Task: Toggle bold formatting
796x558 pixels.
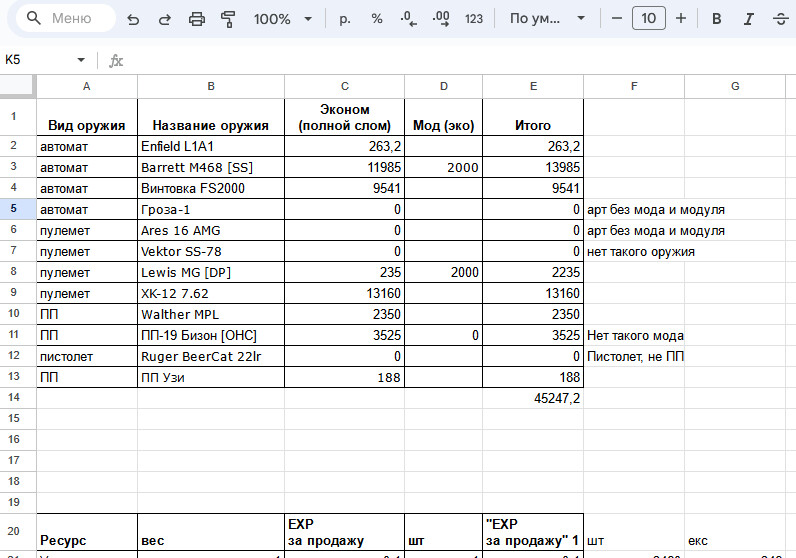Action: click(717, 19)
